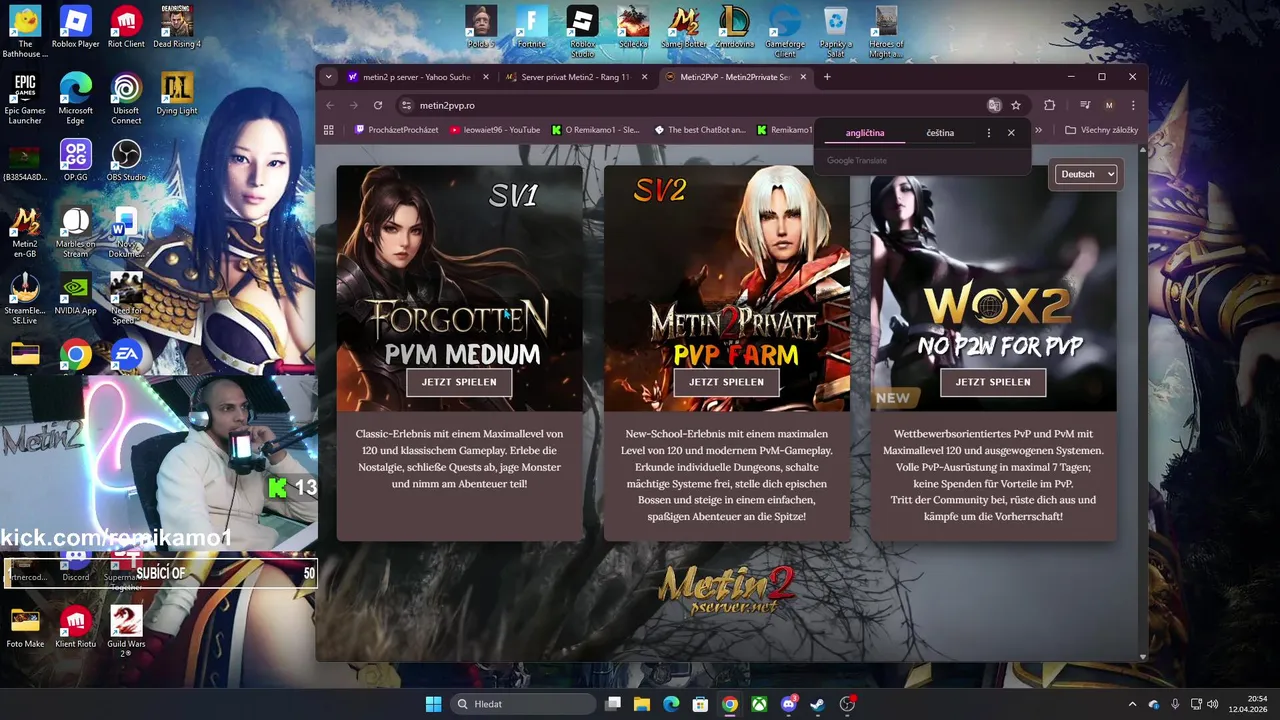The image size is (1280, 720).
Task: Open the Guild Wars 2 desktop icon
Action: click(126, 631)
